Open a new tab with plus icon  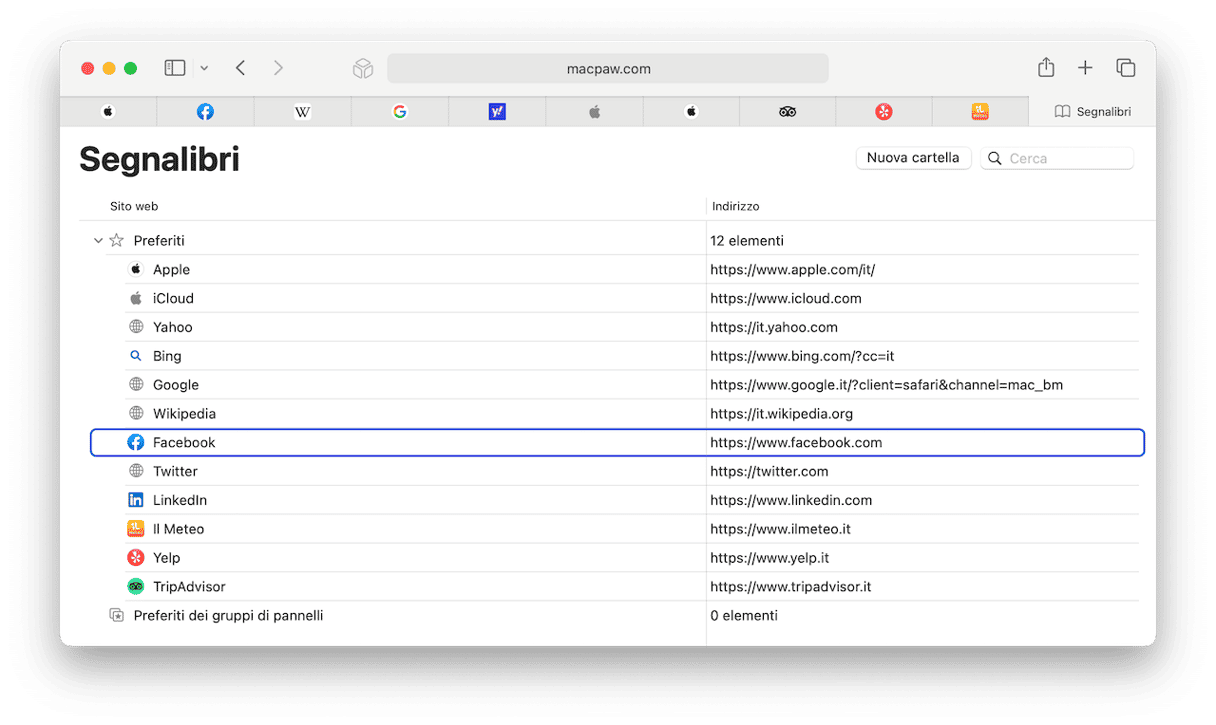pyautogui.click(x=1085, y=68)
